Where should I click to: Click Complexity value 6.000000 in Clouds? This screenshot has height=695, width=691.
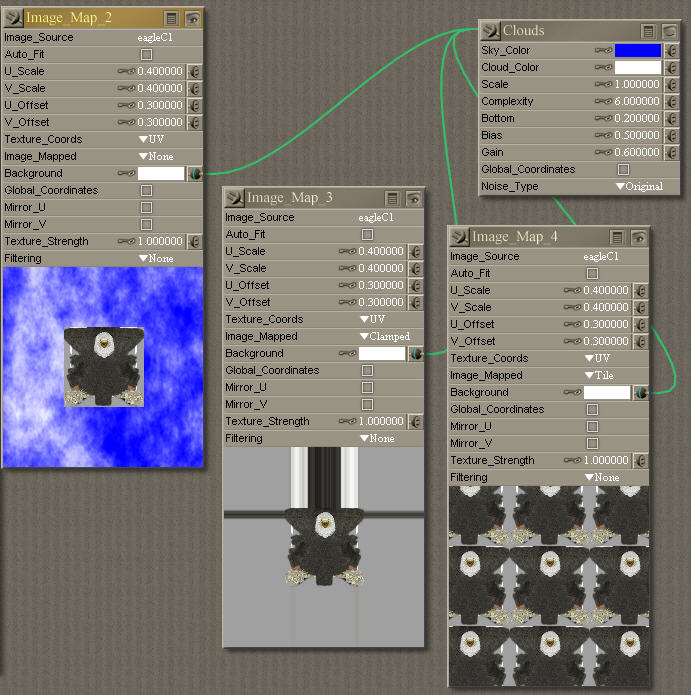[x=636, y=102]
